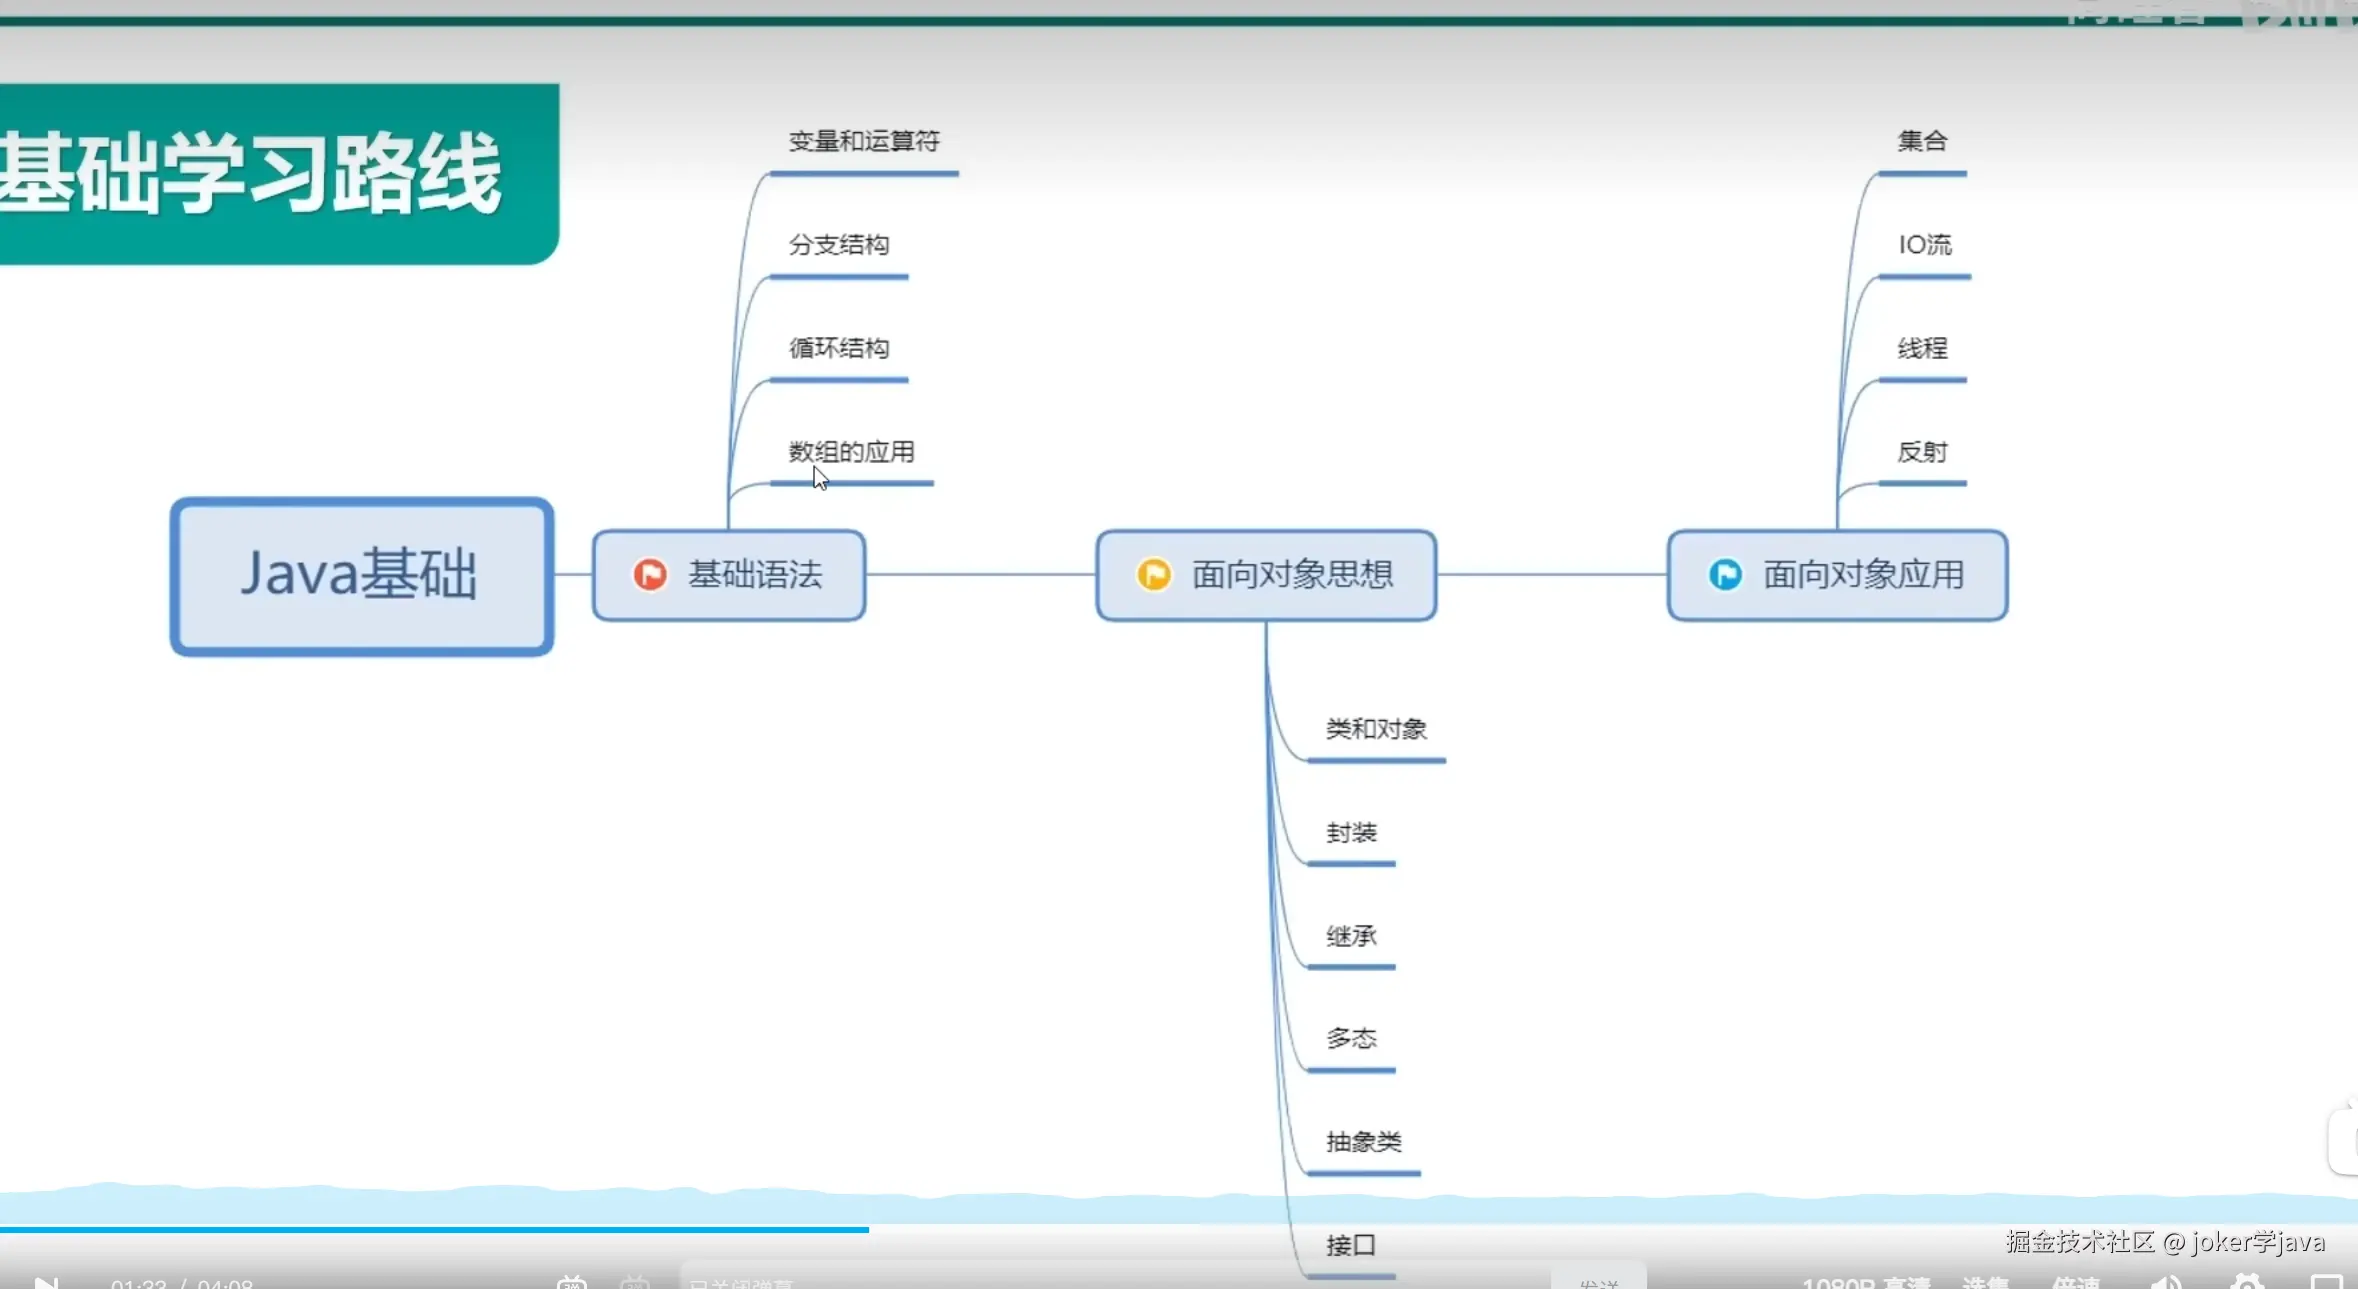Viewport: 2358px width, 1289px height.
Task: Click the next episode button
Action: [45, 1283]
